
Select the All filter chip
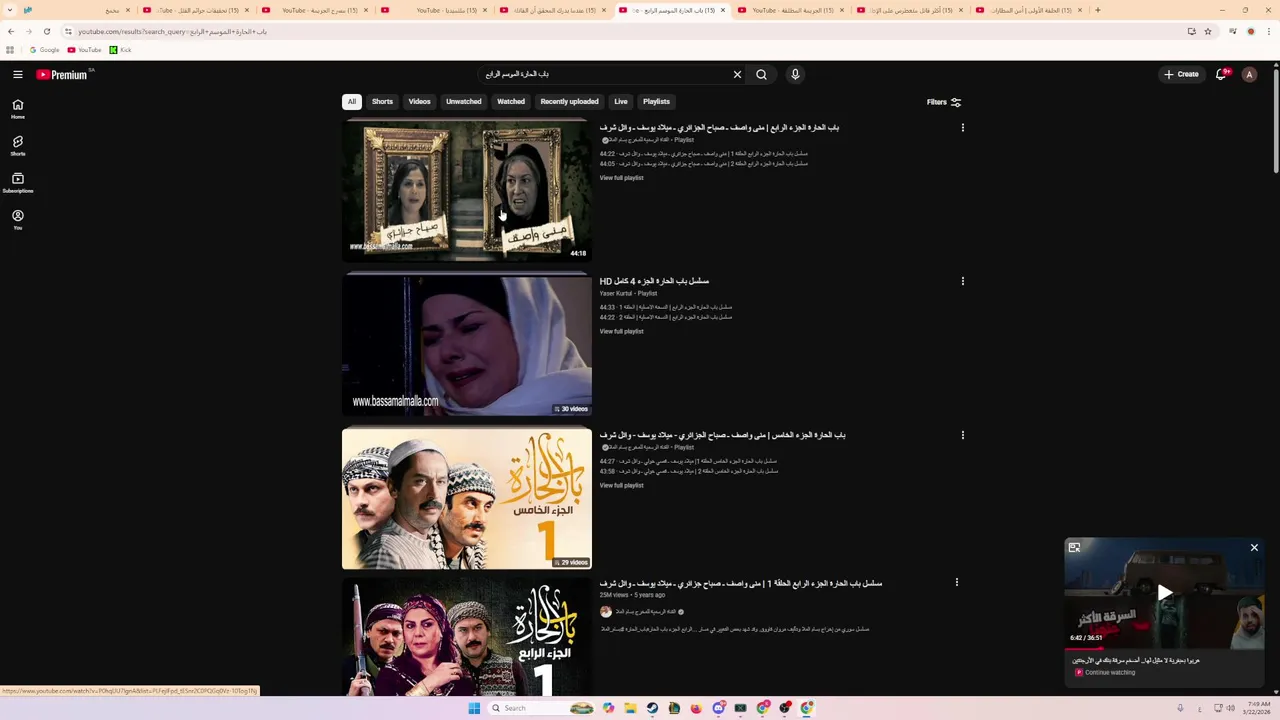[x=351, y=101]
